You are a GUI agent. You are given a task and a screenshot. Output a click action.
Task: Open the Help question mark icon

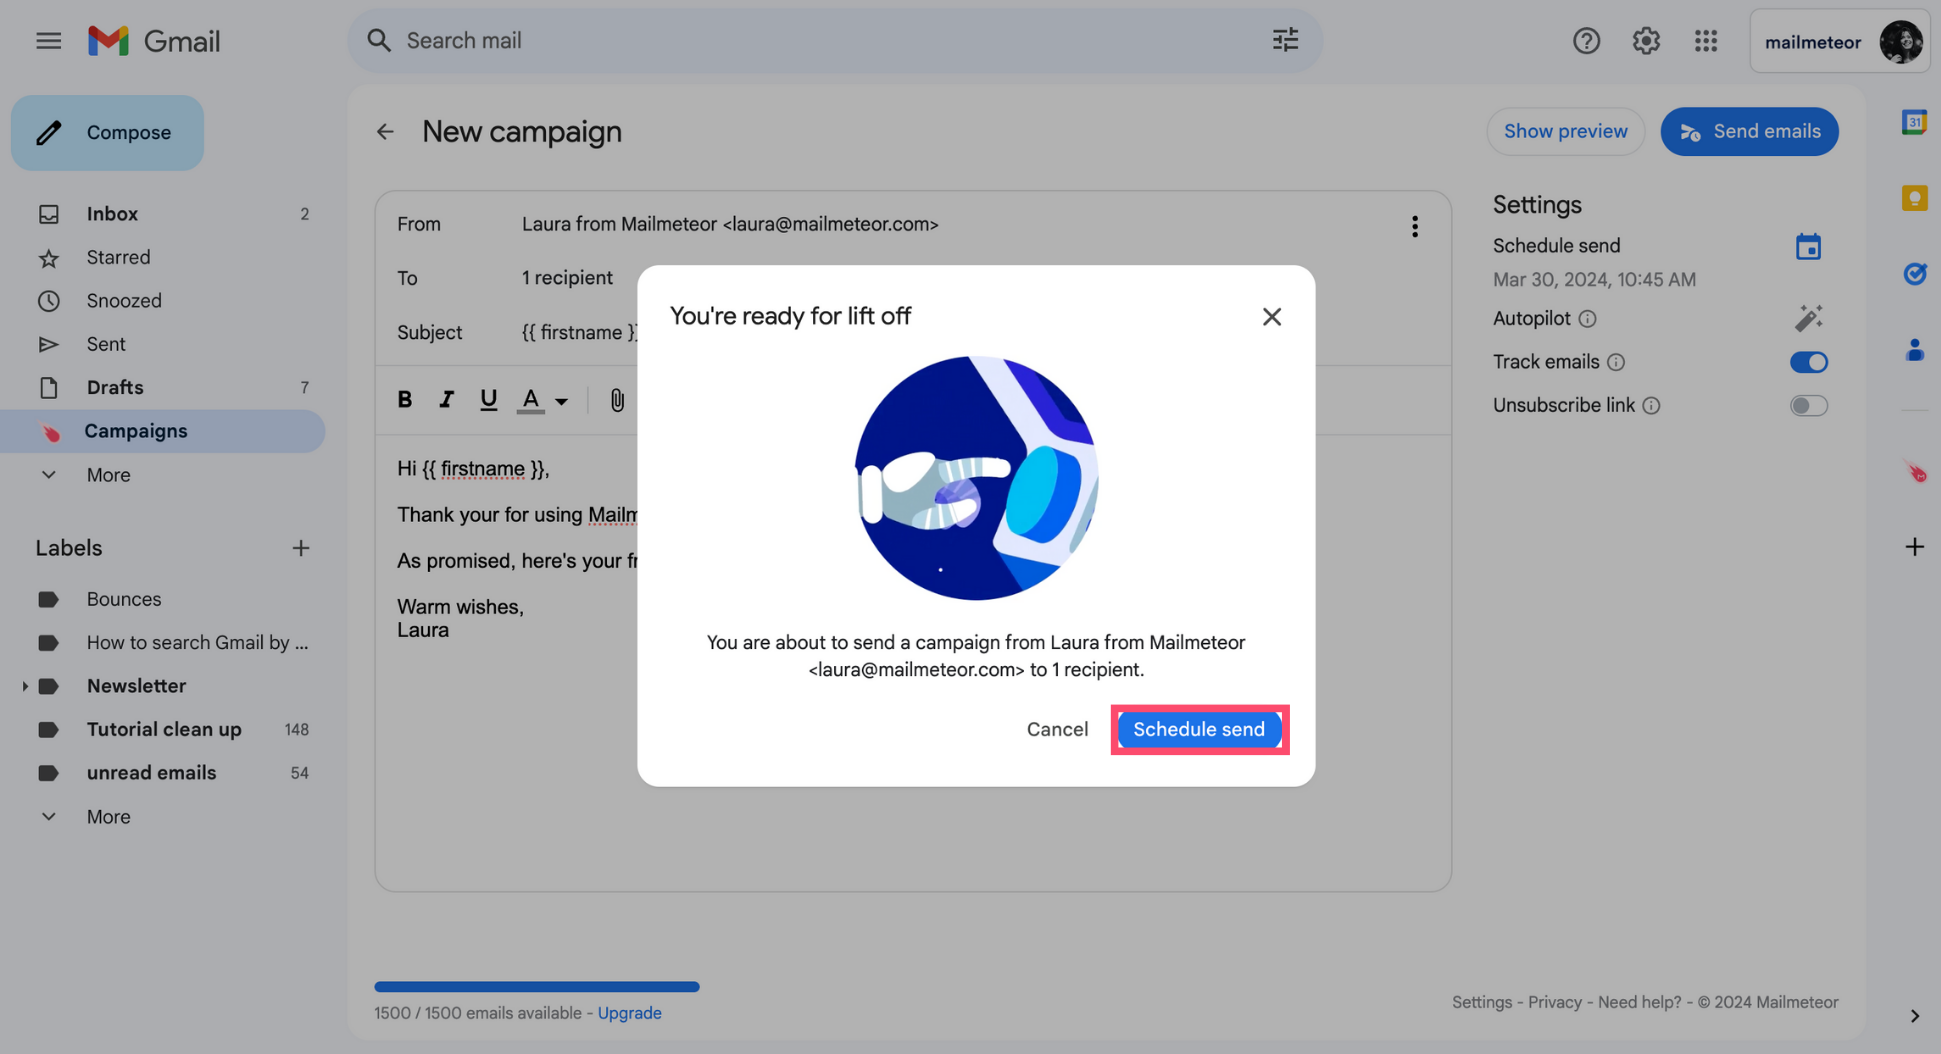coord(1586,41)
